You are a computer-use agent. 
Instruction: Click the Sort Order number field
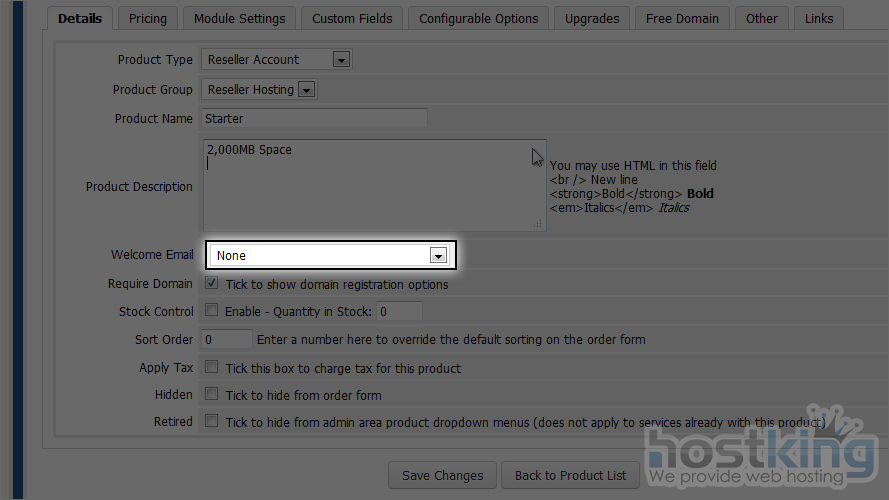point(226,340)
